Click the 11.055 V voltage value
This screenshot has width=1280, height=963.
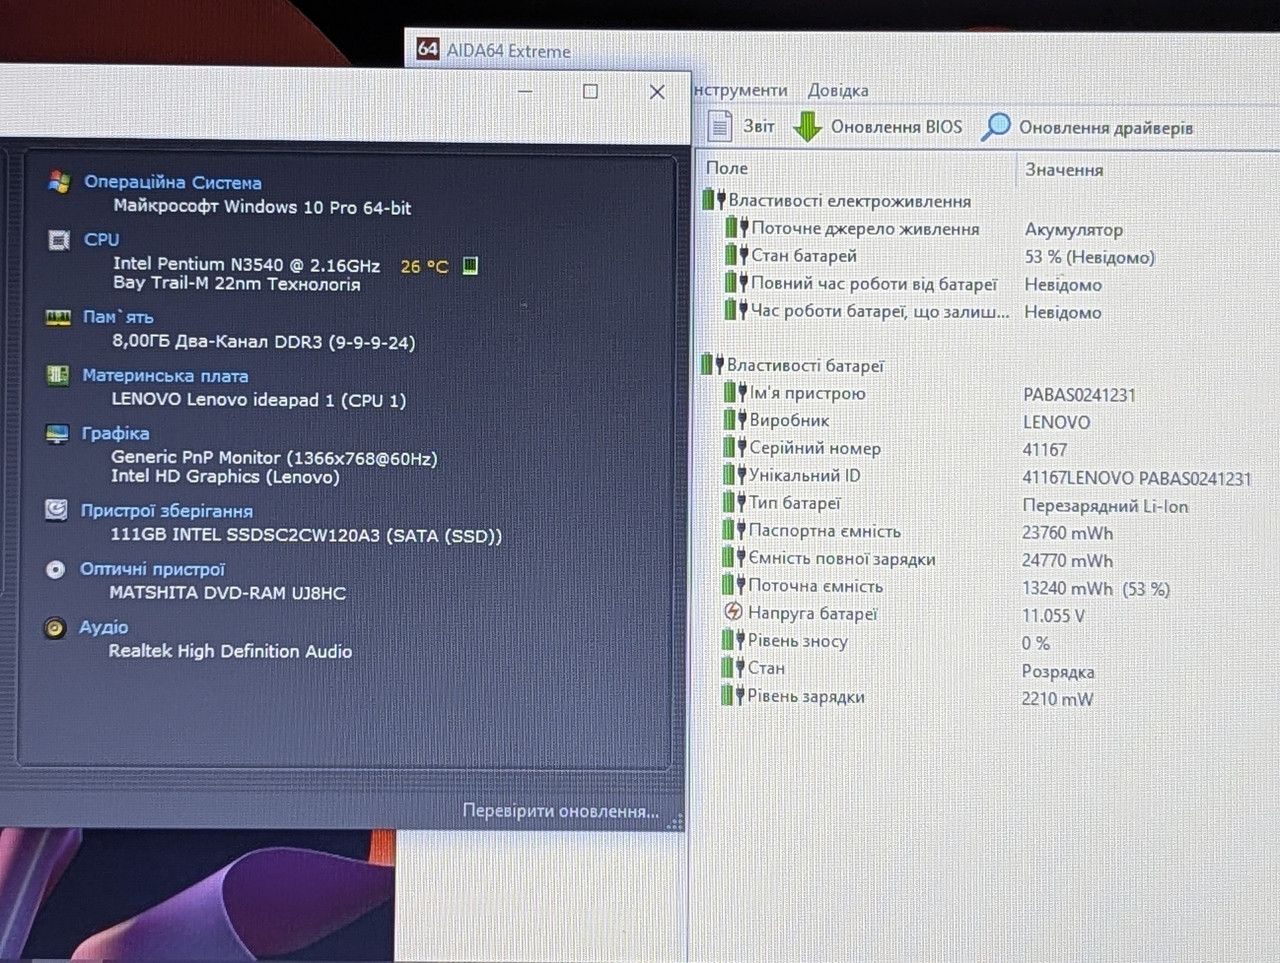click(1053, 616)
